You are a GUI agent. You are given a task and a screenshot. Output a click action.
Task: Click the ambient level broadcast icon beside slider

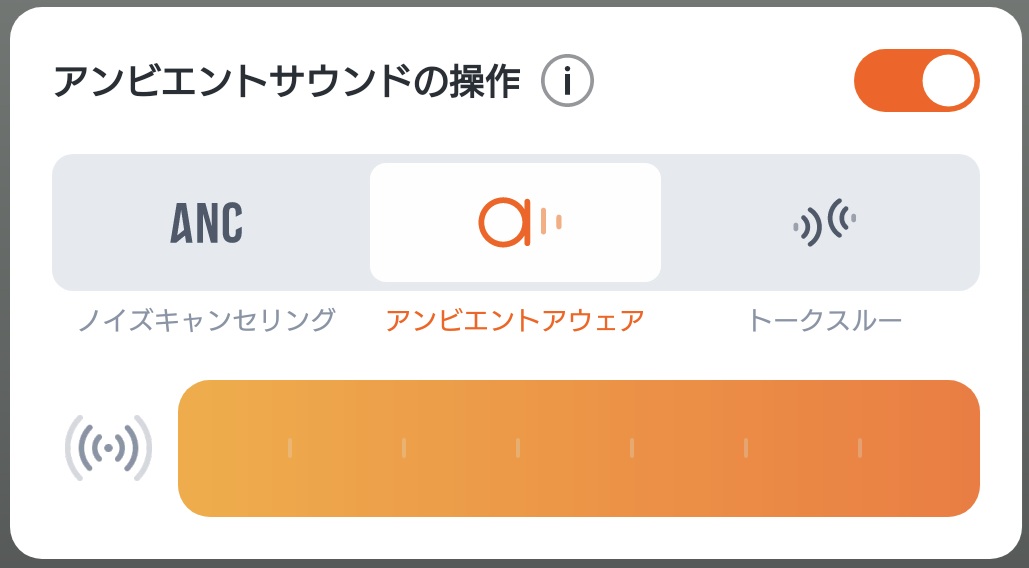(x=108, y=448)
